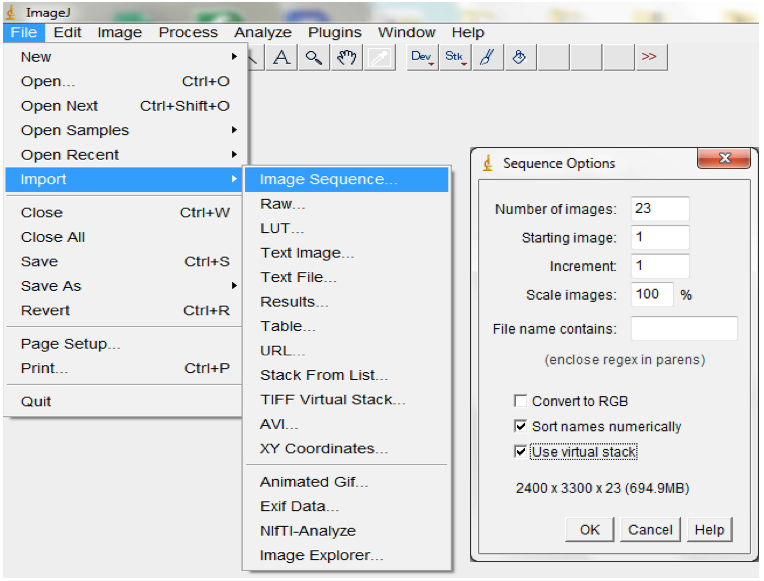Open the Dev developer menu tool
The image size is (764, 581).
(x=422, y=58)
